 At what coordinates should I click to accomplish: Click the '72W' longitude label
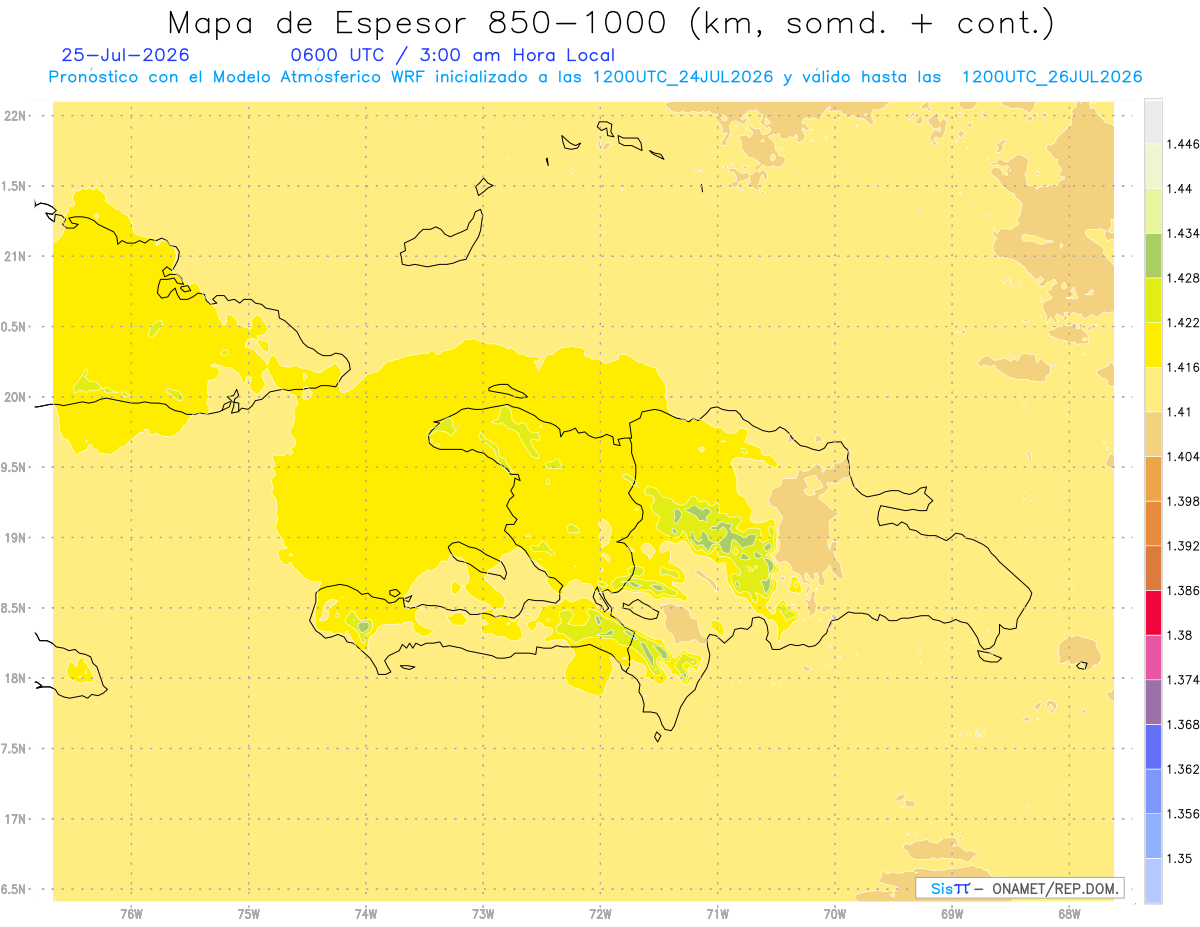coord(600,913)
